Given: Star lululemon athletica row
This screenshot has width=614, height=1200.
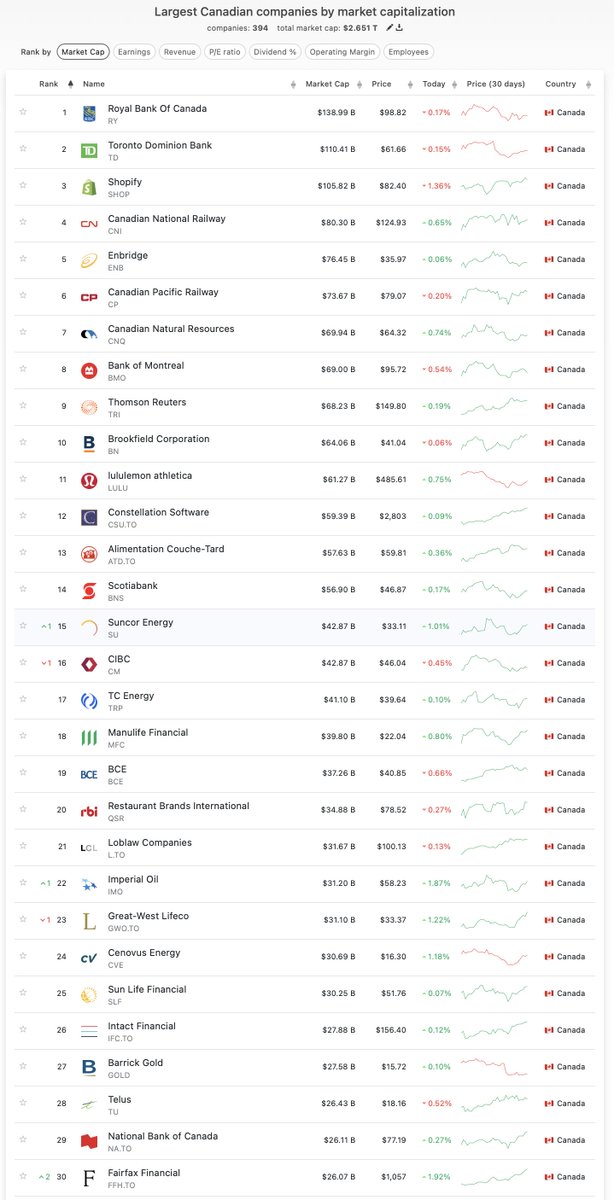Looking at the screenshot, I should 23,480.
